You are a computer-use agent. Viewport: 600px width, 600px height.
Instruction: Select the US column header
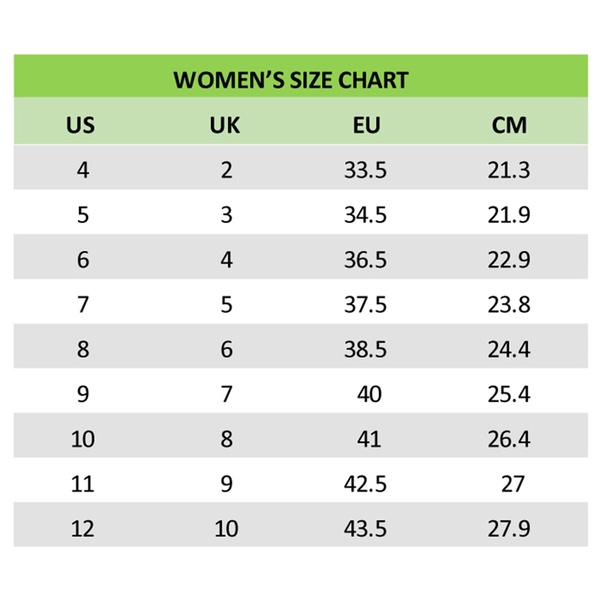(x=81, y=126)
